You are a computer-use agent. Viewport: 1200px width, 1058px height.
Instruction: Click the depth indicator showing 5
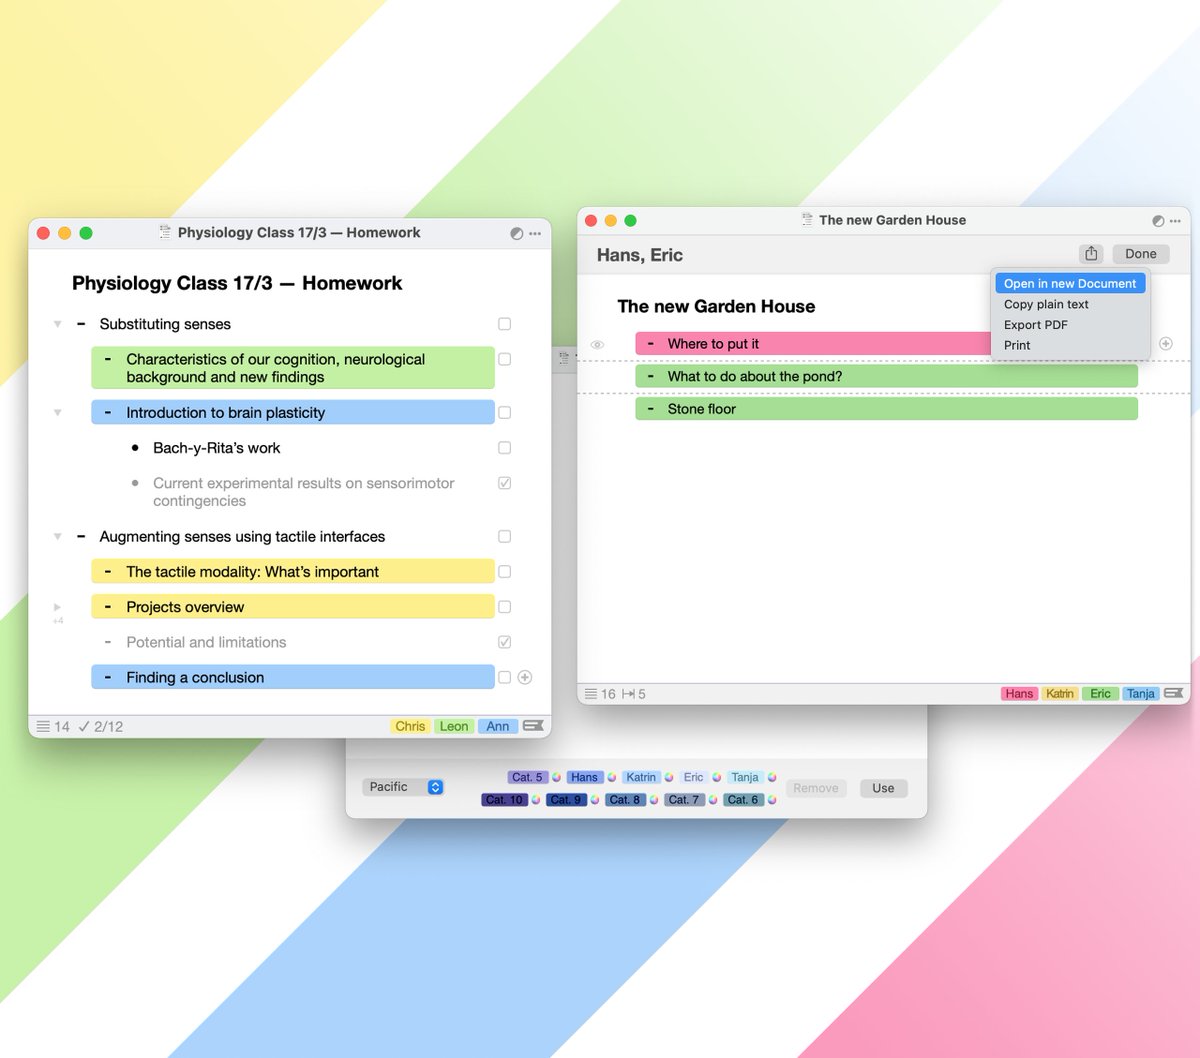[x=634, y=694]
